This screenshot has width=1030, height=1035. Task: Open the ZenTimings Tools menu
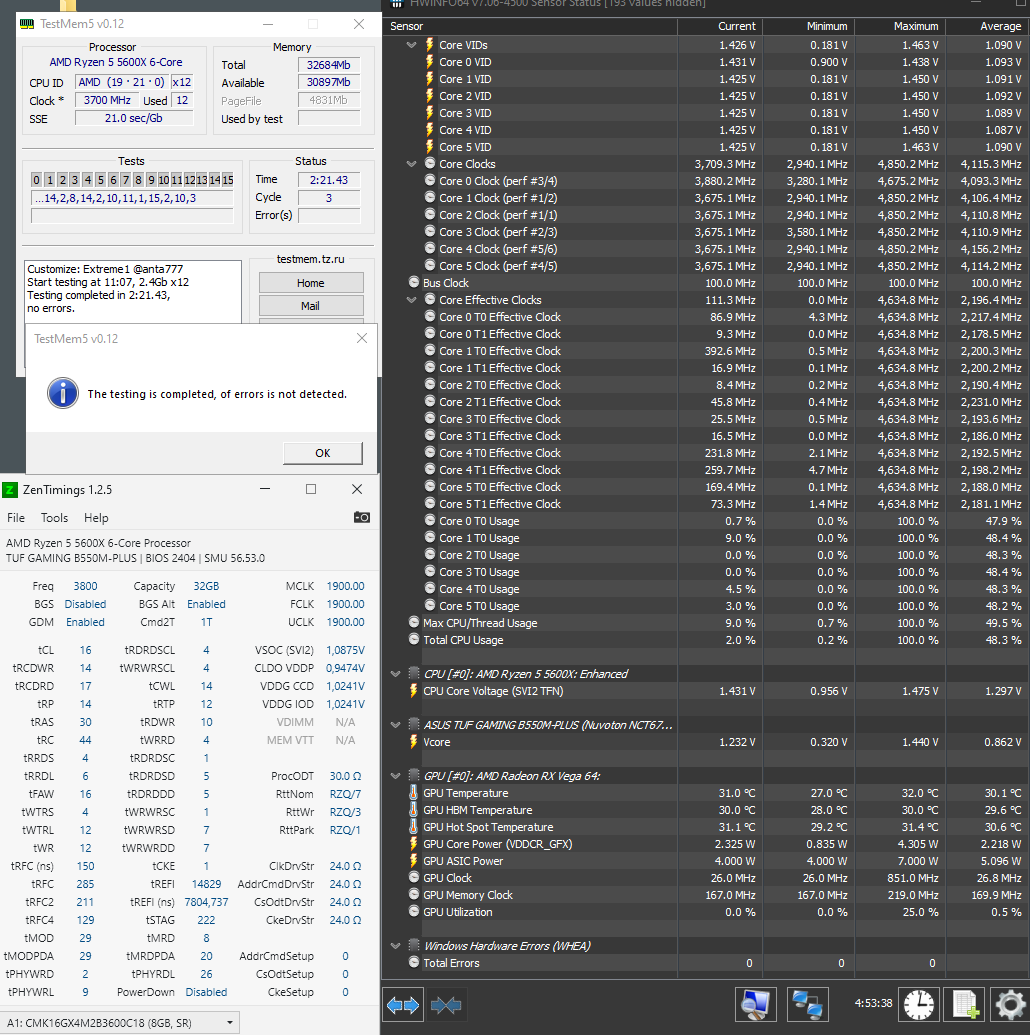pos(54,518)
